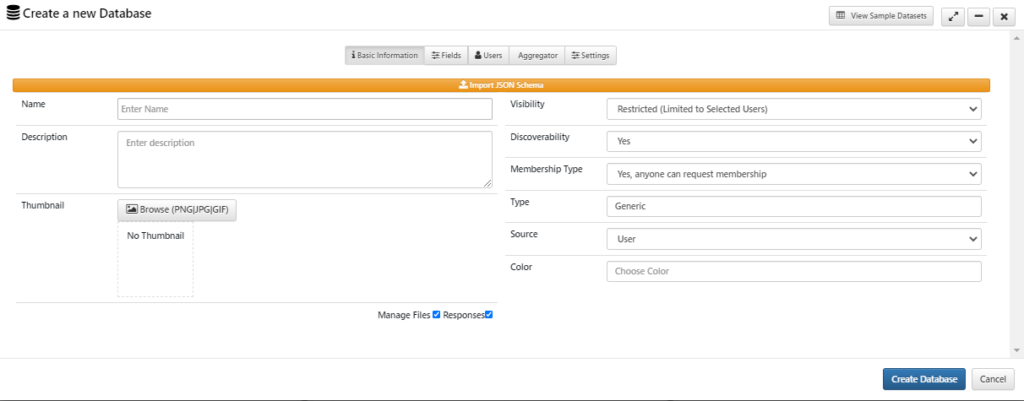
Task: Toggle the Responses checkbox
Action: (x=488, y=315)
